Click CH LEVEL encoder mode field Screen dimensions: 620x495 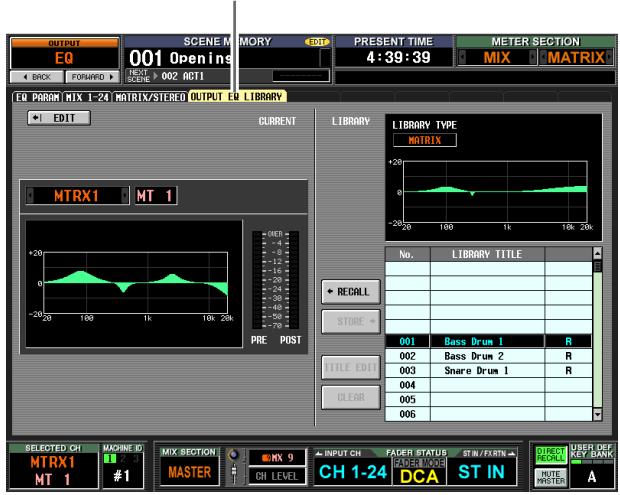point(278,476)
